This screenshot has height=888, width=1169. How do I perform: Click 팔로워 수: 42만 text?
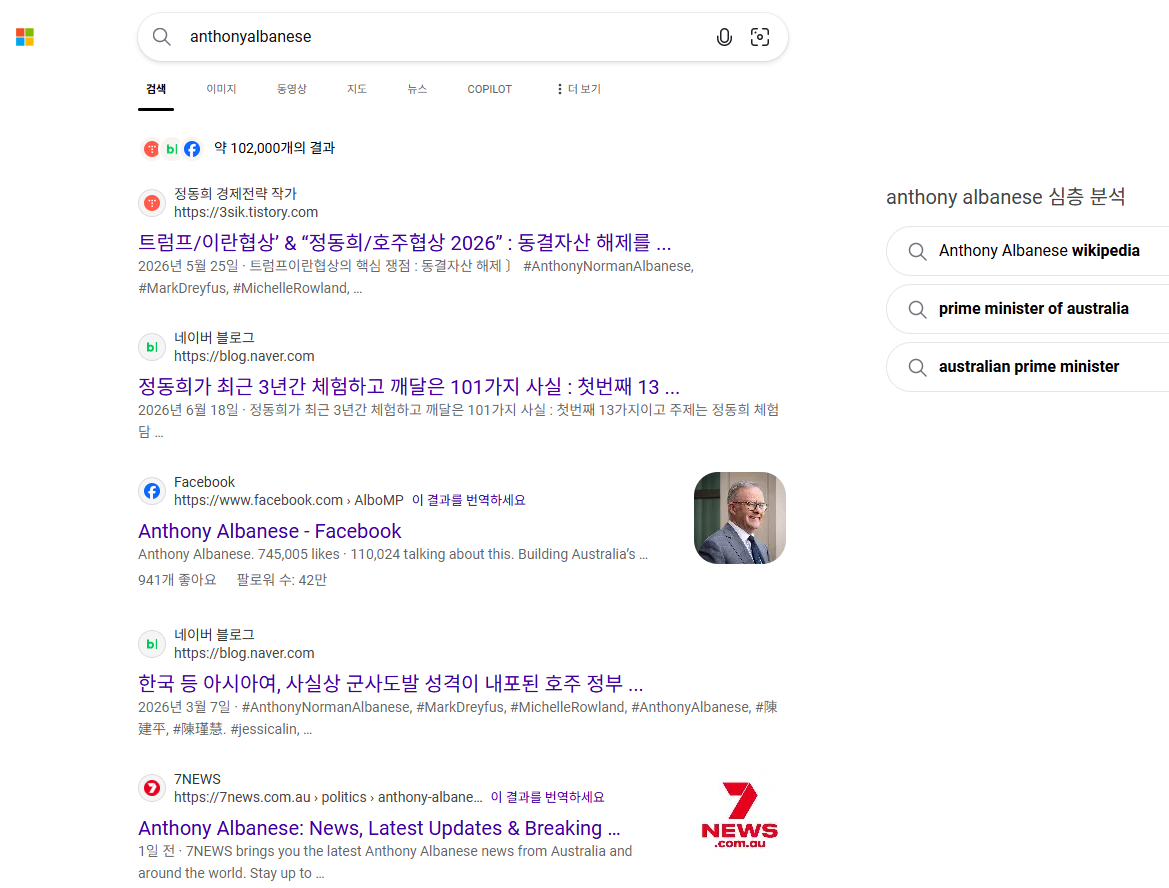[x=282, y=580]
